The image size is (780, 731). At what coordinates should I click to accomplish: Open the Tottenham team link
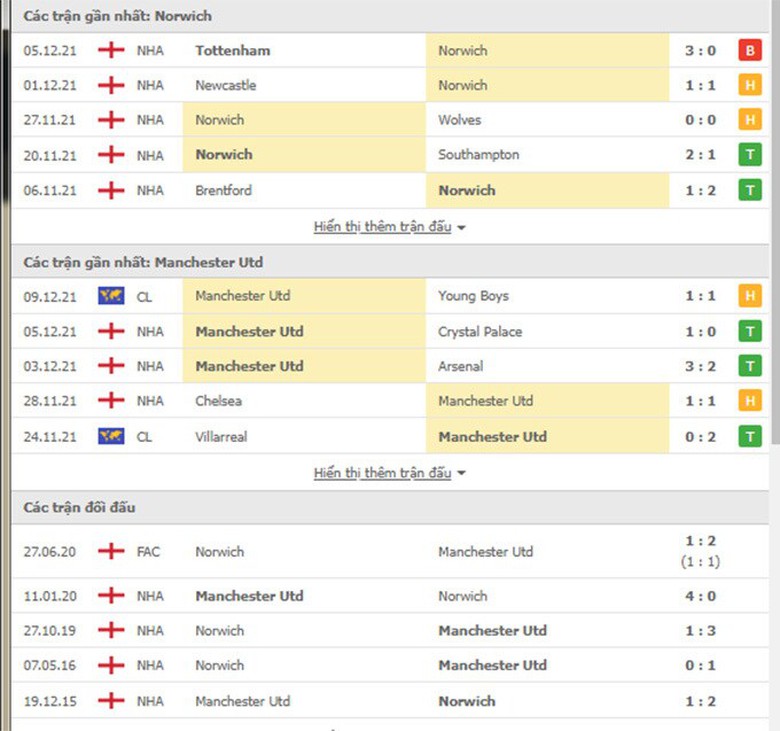point(232,51)
